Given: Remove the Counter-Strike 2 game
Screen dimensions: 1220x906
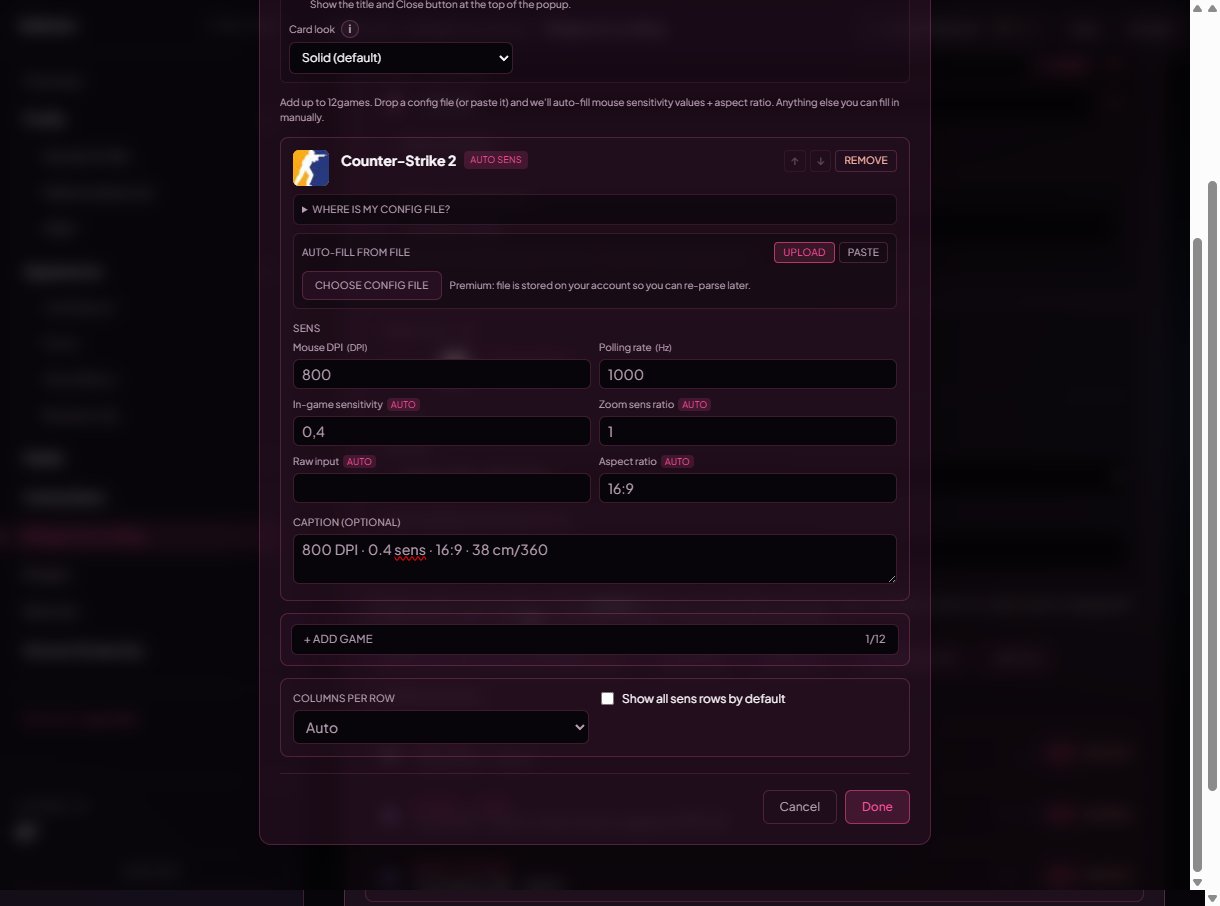Looking at the screenshot, I should (x=866, y=161).
